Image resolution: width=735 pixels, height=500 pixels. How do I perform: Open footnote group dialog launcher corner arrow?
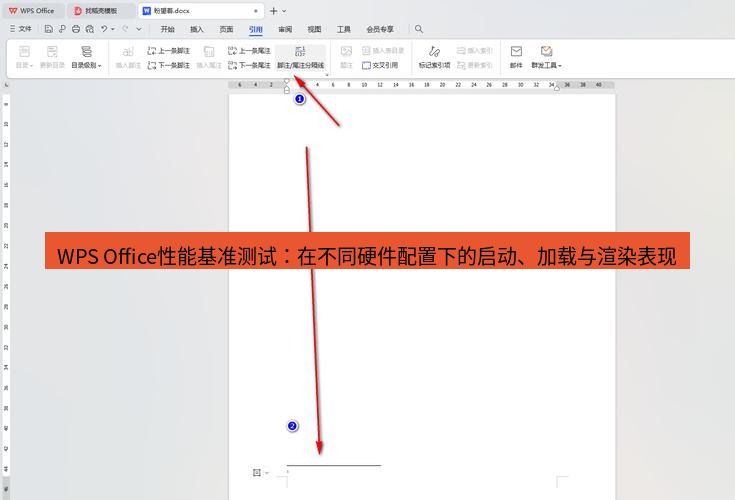click(x=327, y=74)
